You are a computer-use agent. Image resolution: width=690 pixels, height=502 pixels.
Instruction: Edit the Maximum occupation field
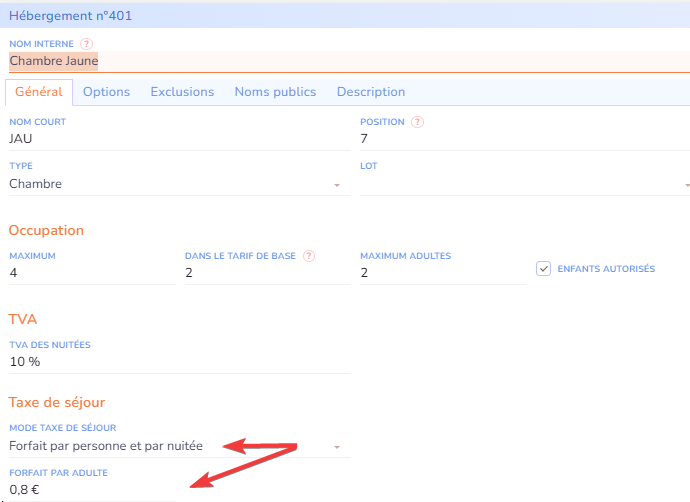point(90,273)
